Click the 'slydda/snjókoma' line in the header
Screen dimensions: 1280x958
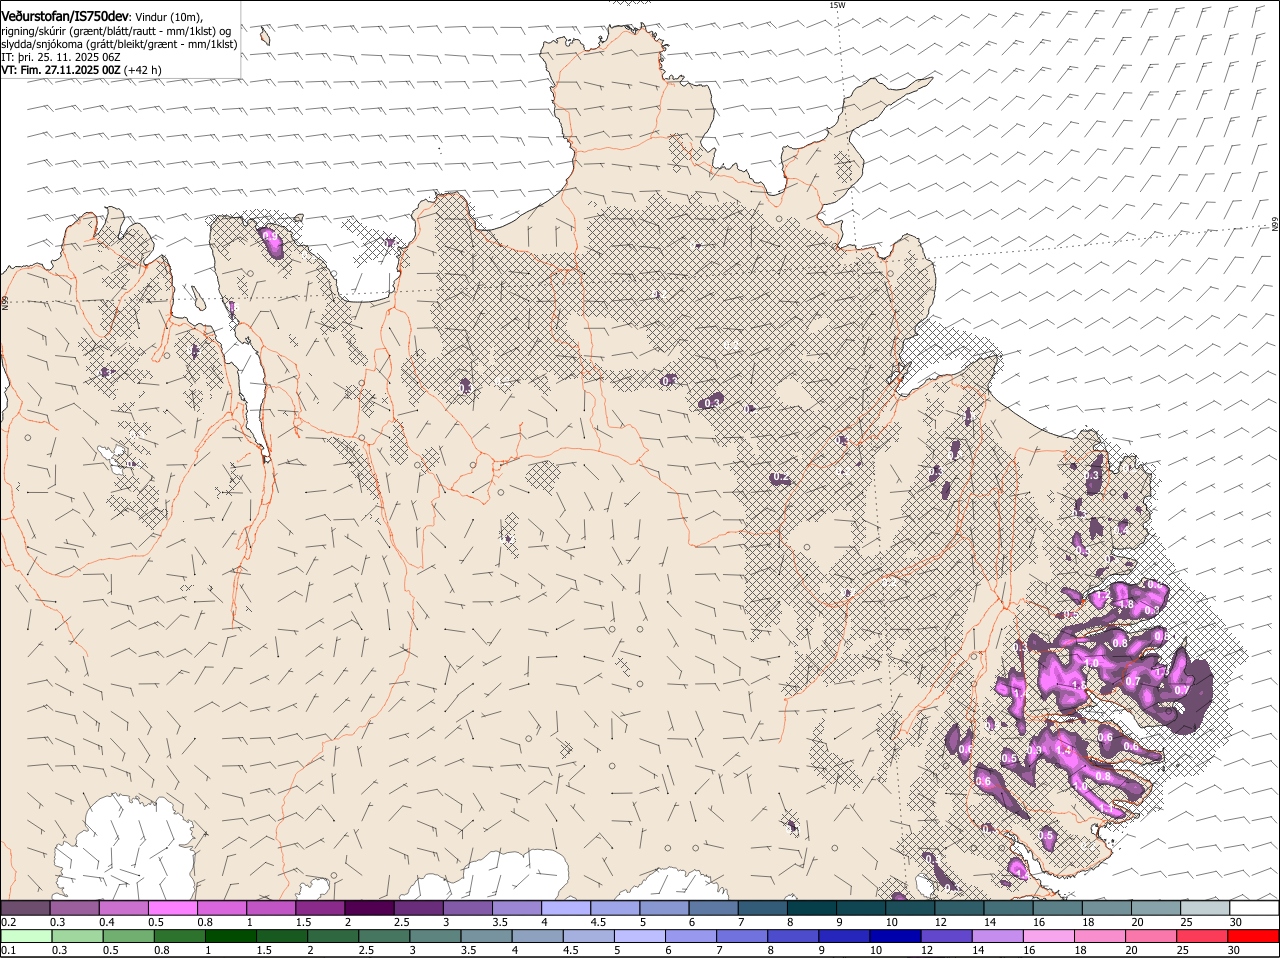click(x=119, y=44)
